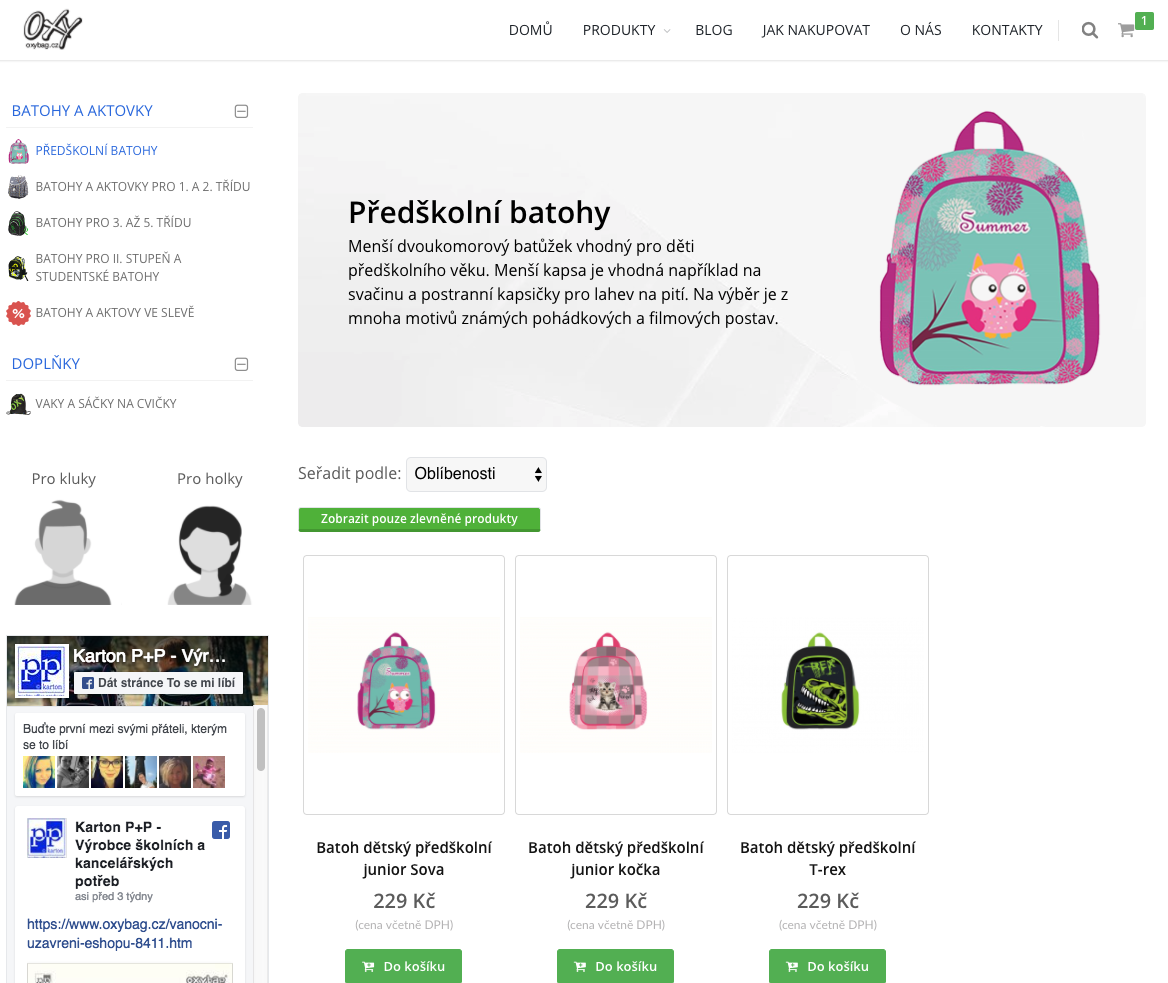Open the Oblíbenosti sort dropdown
1168x983 pixels.
[x=476, y=474]
